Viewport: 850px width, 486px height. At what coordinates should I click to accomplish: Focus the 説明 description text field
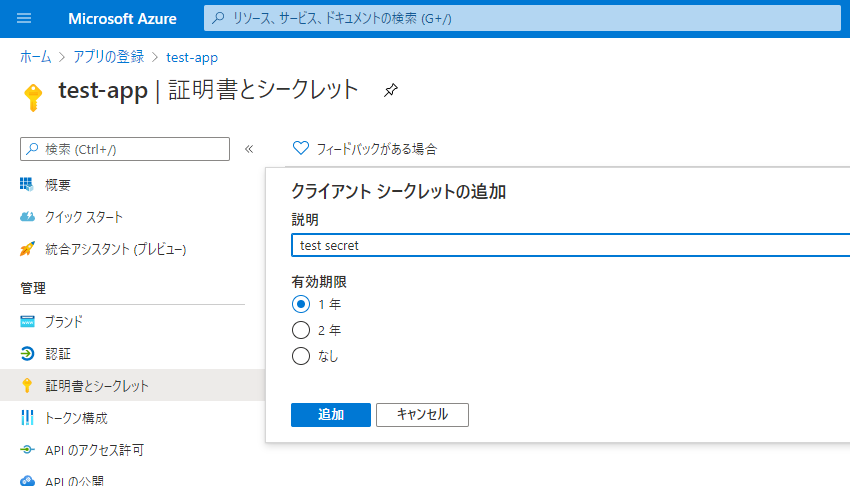(x=570, y=245)
